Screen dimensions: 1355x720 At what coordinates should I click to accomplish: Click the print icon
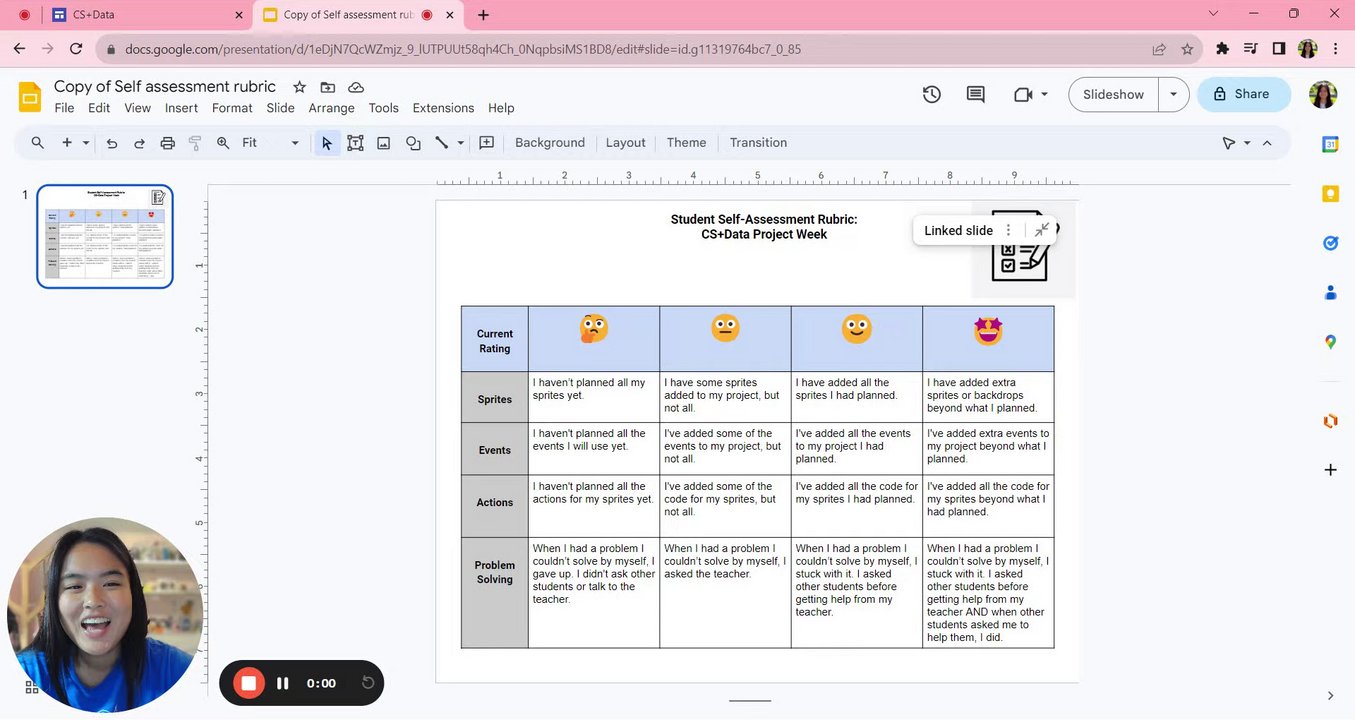(x=167, y=143)
